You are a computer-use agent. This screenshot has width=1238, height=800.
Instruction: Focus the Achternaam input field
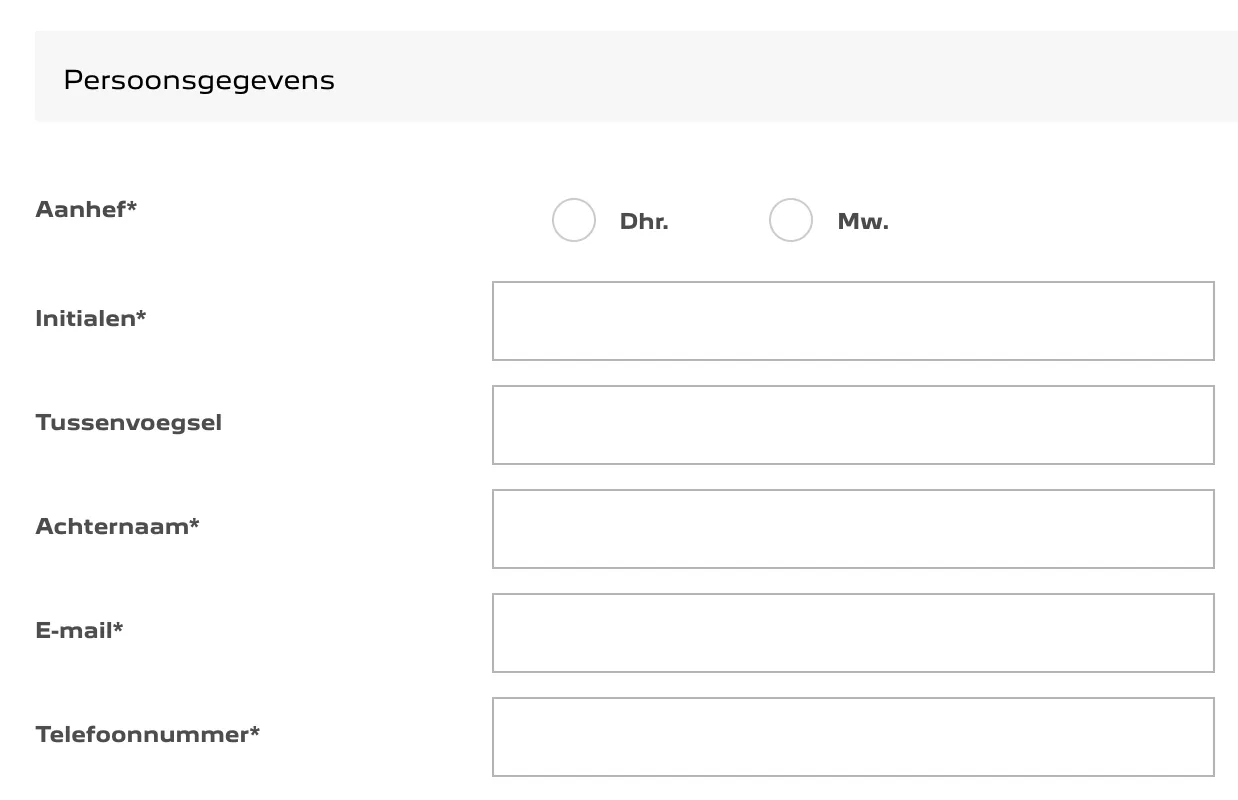(853, 529)
